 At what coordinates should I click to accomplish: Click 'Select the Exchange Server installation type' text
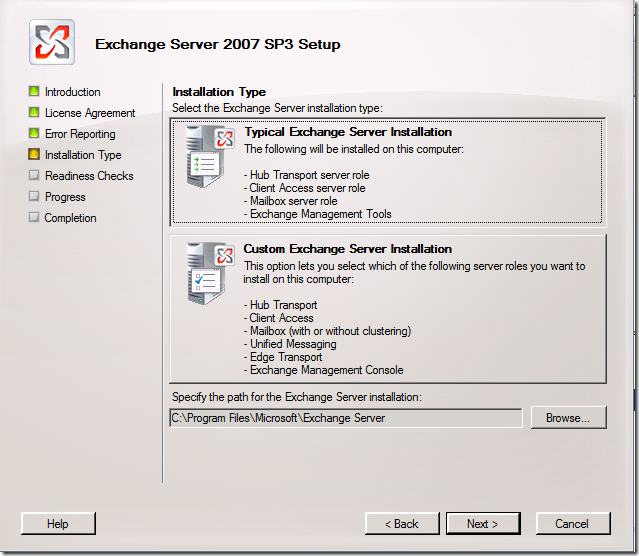[x=278, y=108]
